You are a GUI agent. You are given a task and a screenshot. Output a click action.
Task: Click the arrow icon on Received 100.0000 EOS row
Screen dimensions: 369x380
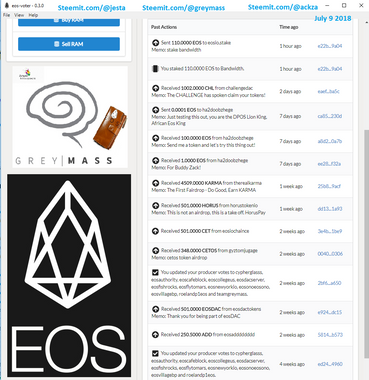[x=155, y=138]
